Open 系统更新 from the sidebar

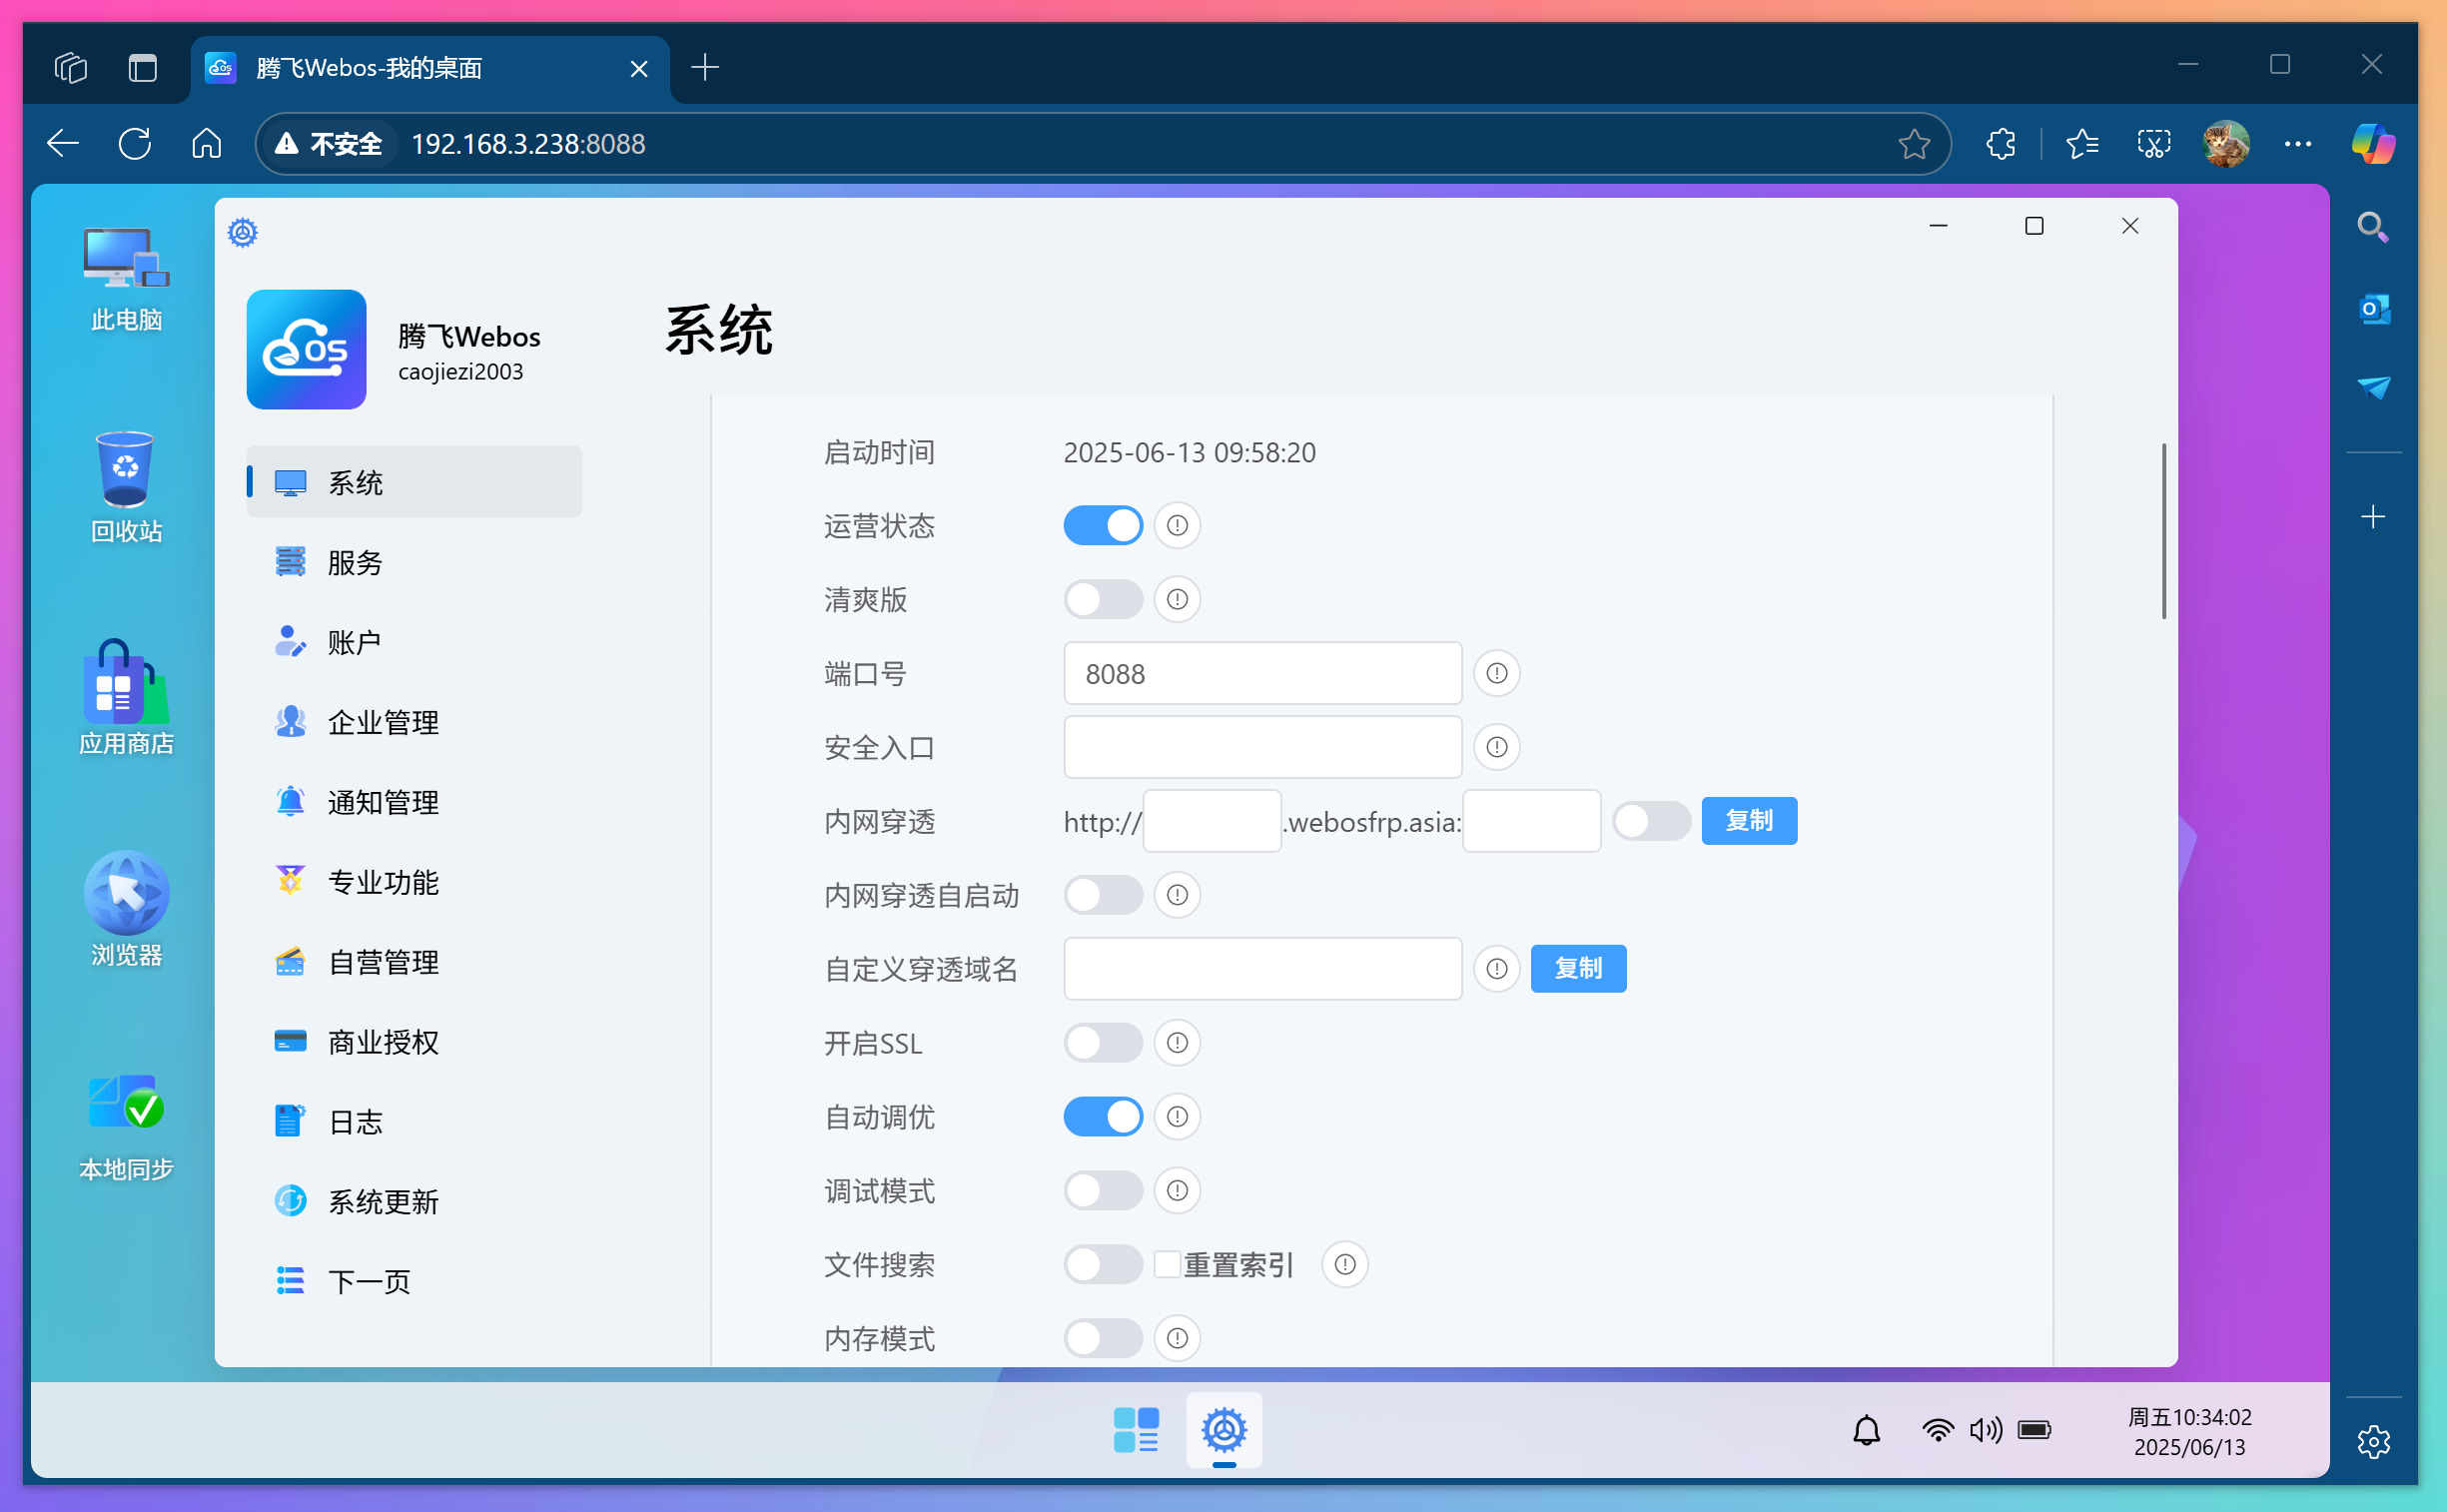384,1201
